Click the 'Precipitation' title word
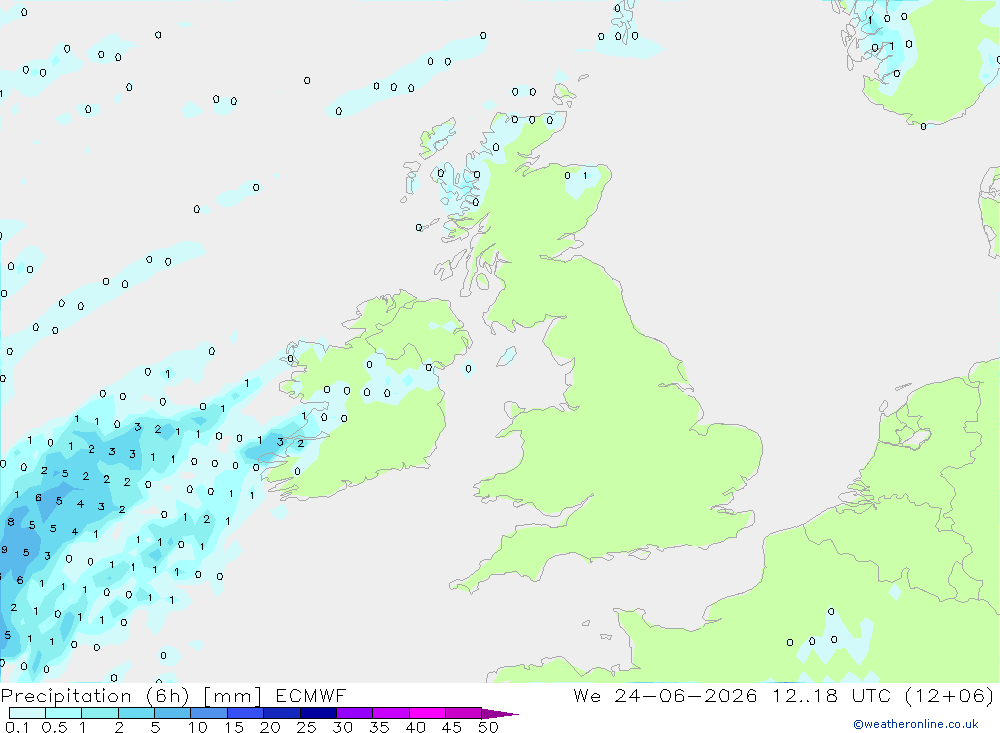This screenshot has width=1000, height=733. [66, 696]
